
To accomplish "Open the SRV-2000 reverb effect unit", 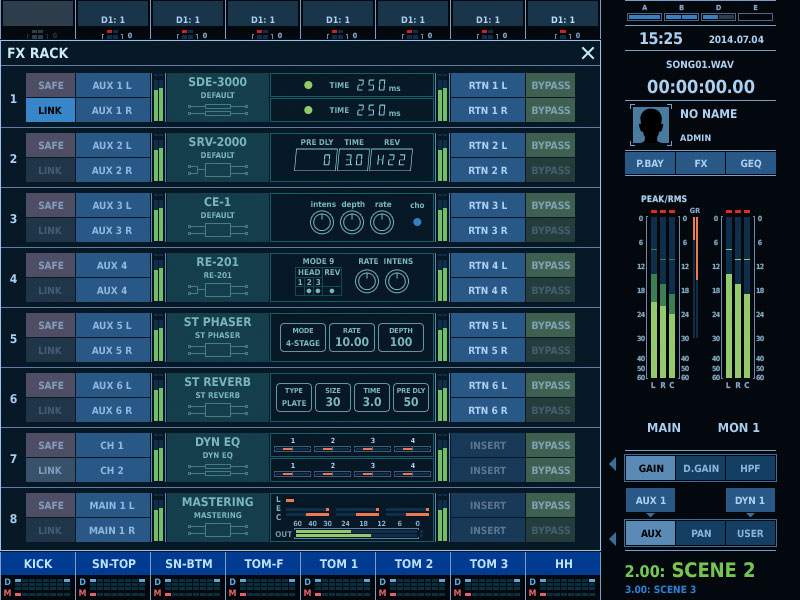I will pyautogui.click(x=217, y=157).
